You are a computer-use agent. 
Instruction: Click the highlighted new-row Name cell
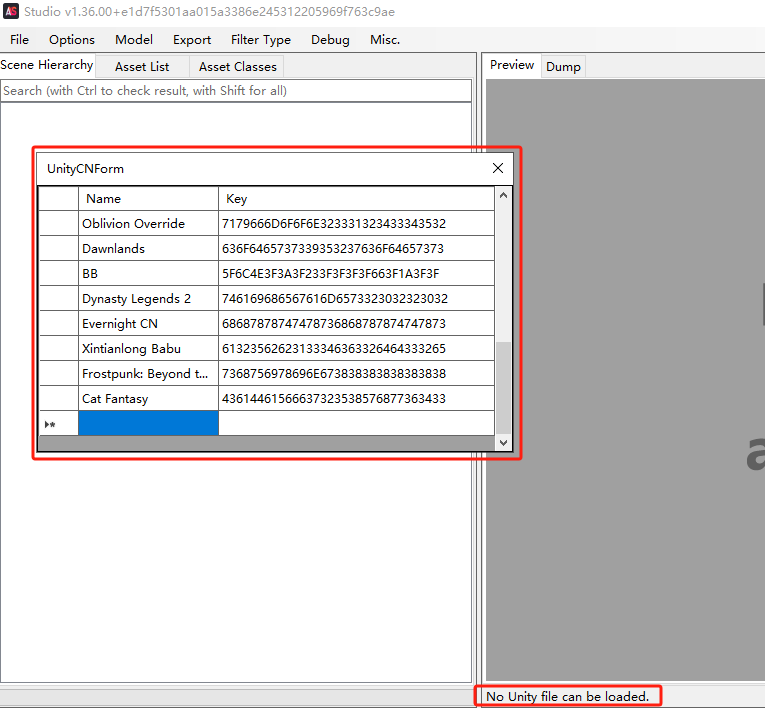[x=148, y=423]
